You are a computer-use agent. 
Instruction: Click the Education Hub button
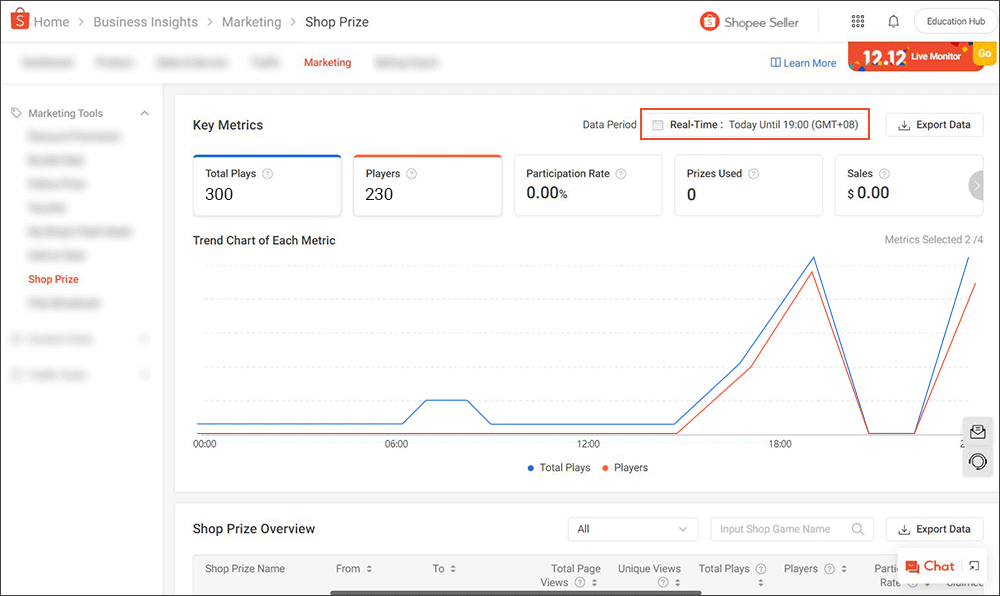[955, 22]
